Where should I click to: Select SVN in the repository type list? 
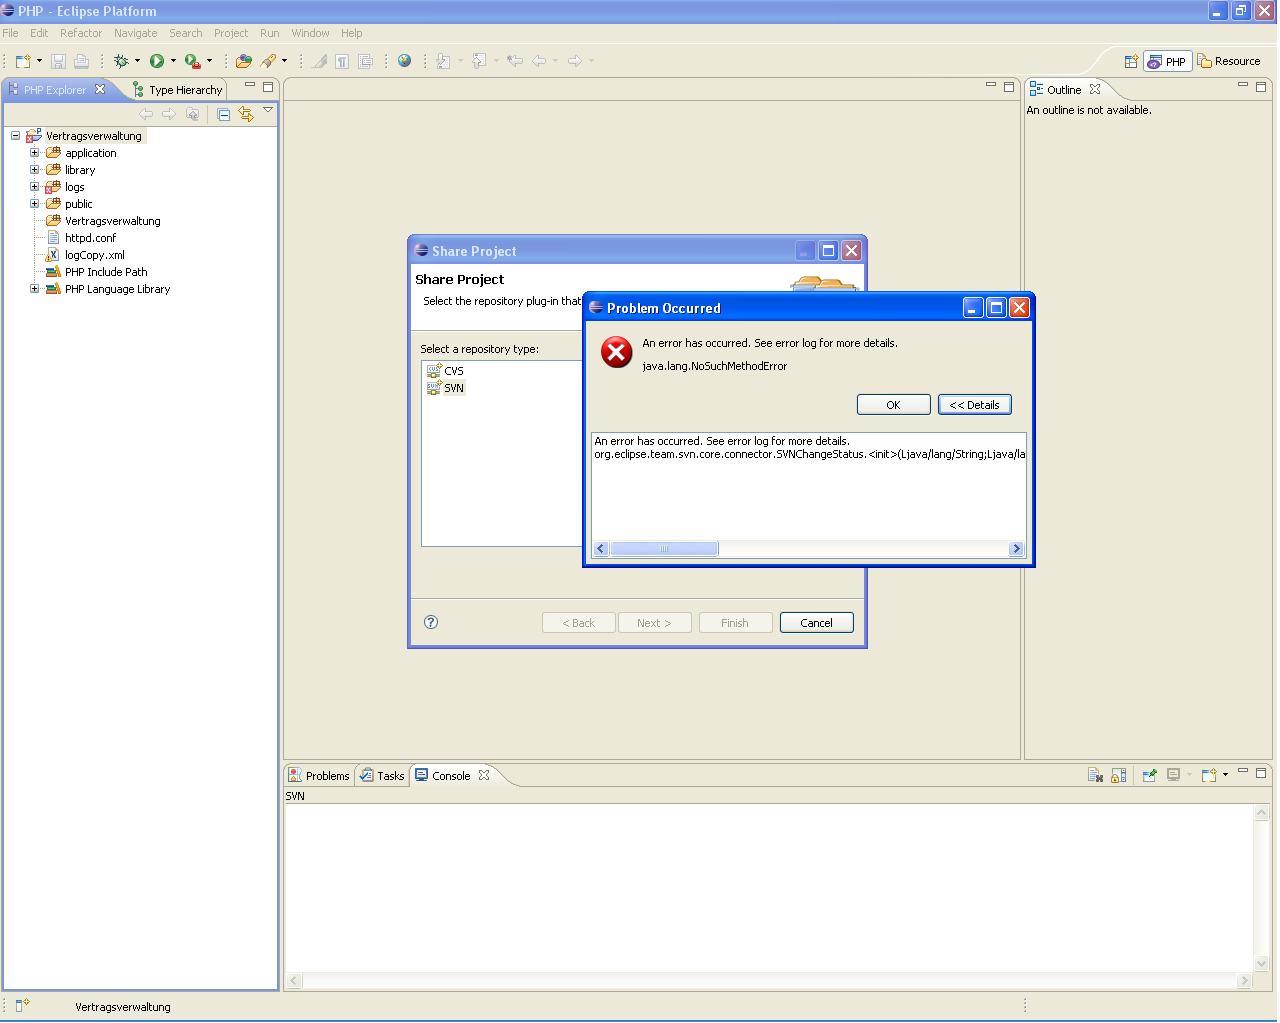tap(453, 388)
